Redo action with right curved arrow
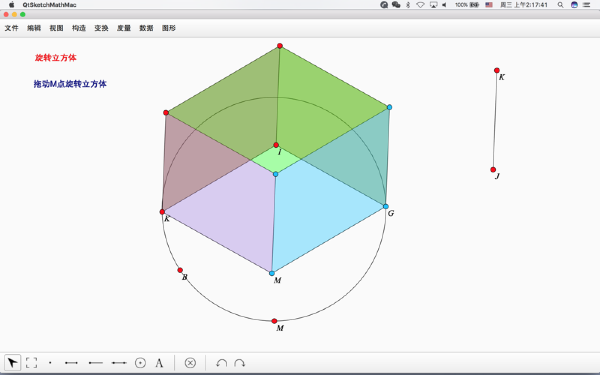Image resolution: width=600 pixels, height=375 pixels. click(x=240, y=363)
